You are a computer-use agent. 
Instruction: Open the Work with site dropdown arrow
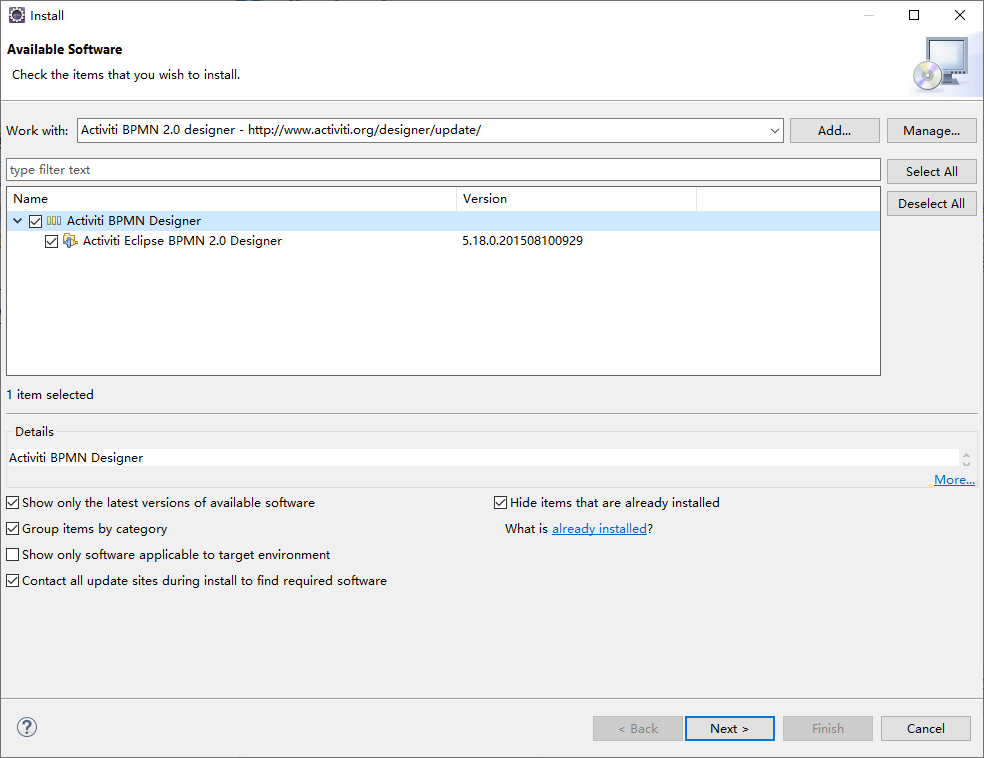click(774, 131)
